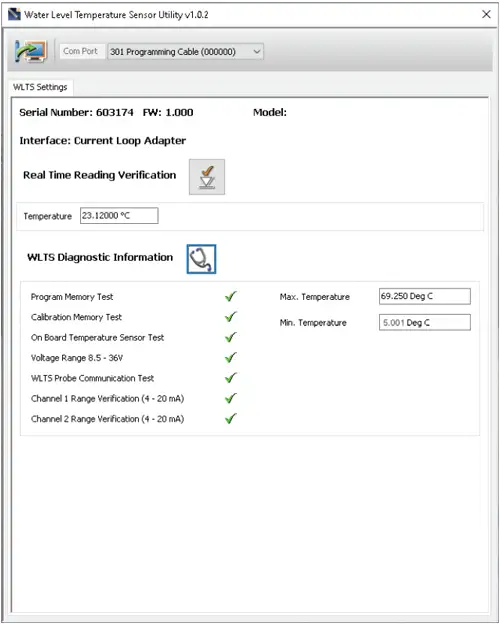The height and width of the screenshot is (624, 500).
Task: Click the Max. Temperature value field
Action: [x=425, y=296]
